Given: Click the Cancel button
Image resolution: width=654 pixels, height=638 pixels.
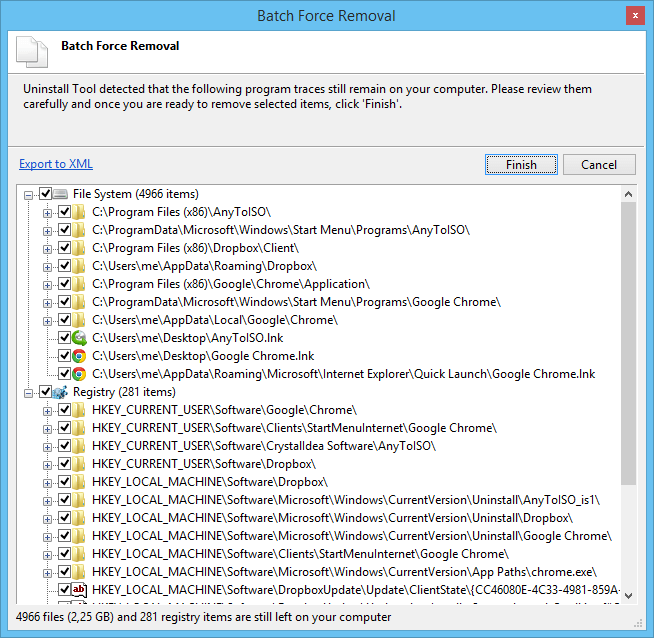Looking at the screenshot, I should 599,164.
